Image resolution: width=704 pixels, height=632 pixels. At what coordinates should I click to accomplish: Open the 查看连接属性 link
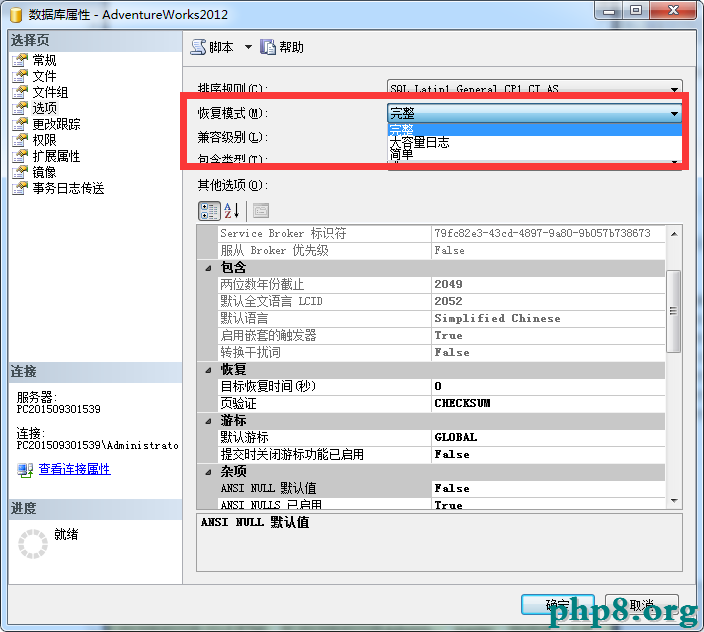(x=75, y=469)
